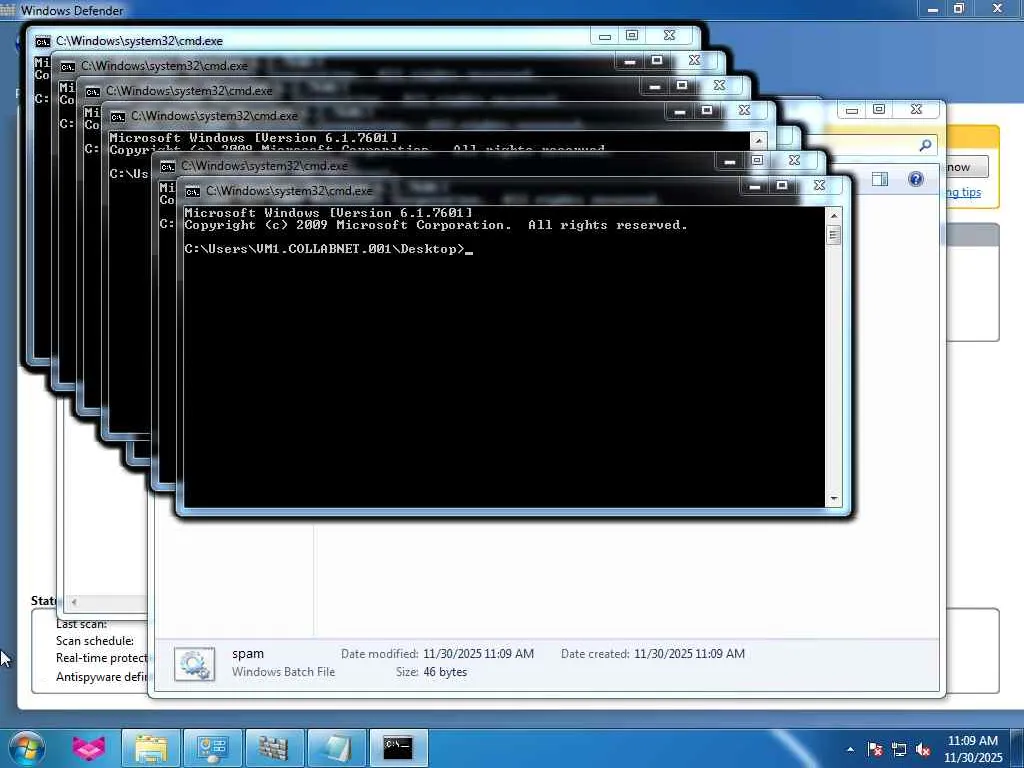
Task: Select 'spam' file name in details pane
Action: (248, 654)
